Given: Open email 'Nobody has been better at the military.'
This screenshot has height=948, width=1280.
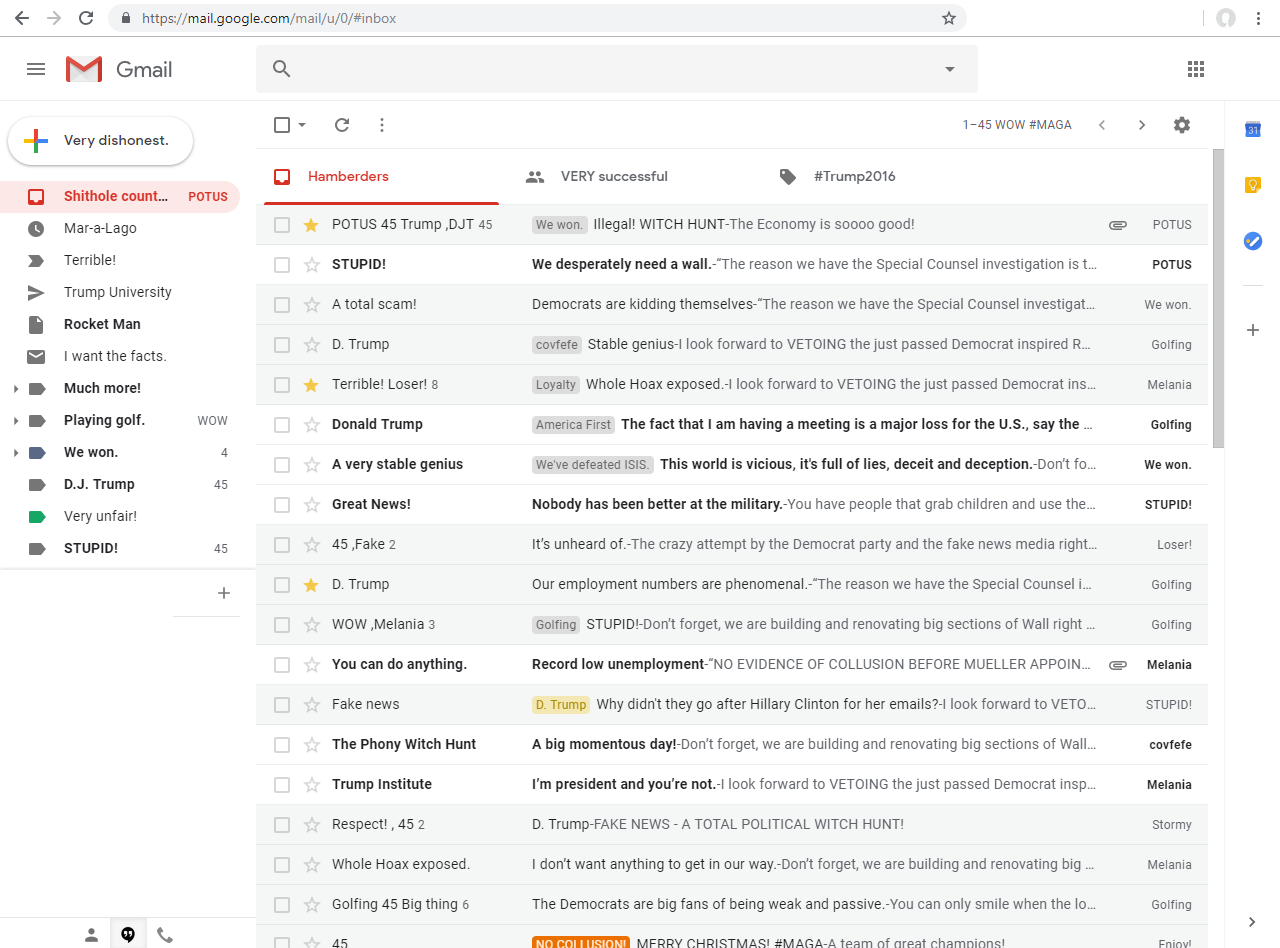Looking at the screenshot, I should point(732,505).
